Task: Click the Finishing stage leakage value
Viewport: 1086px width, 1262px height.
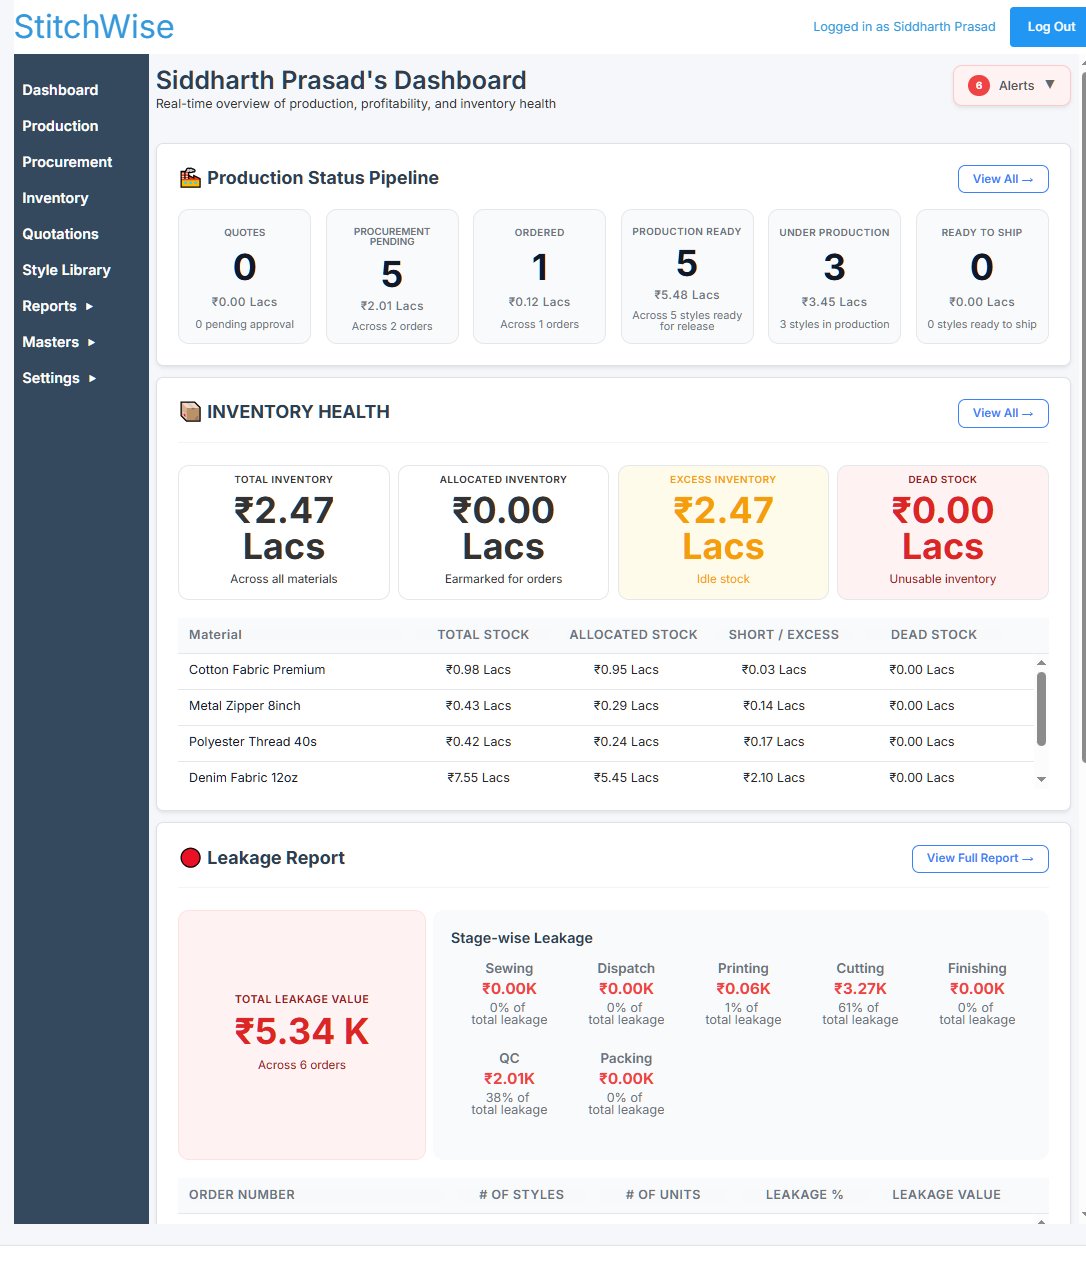Action: point(977,989)
